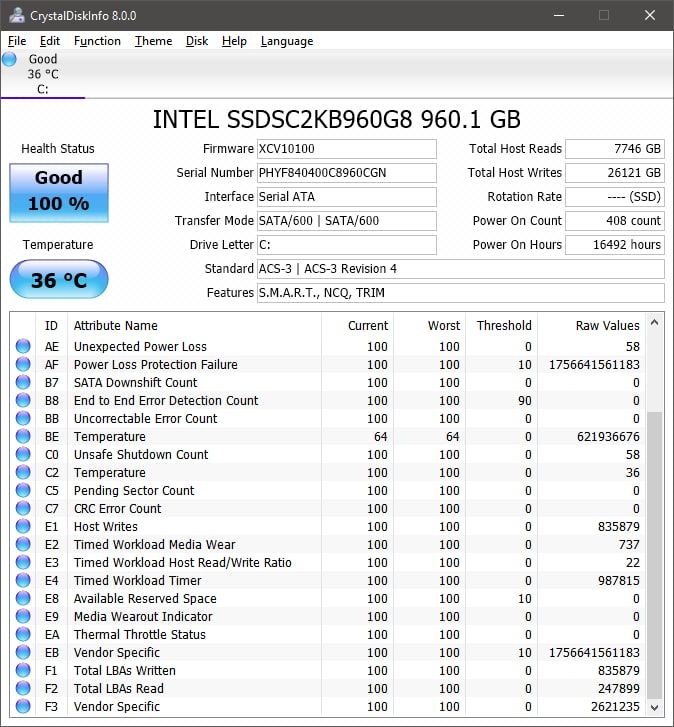Click the CrystalDiskInfo app icon in title bar
The width and height of the screenshot is (674, 727).
tap(17, 15)
